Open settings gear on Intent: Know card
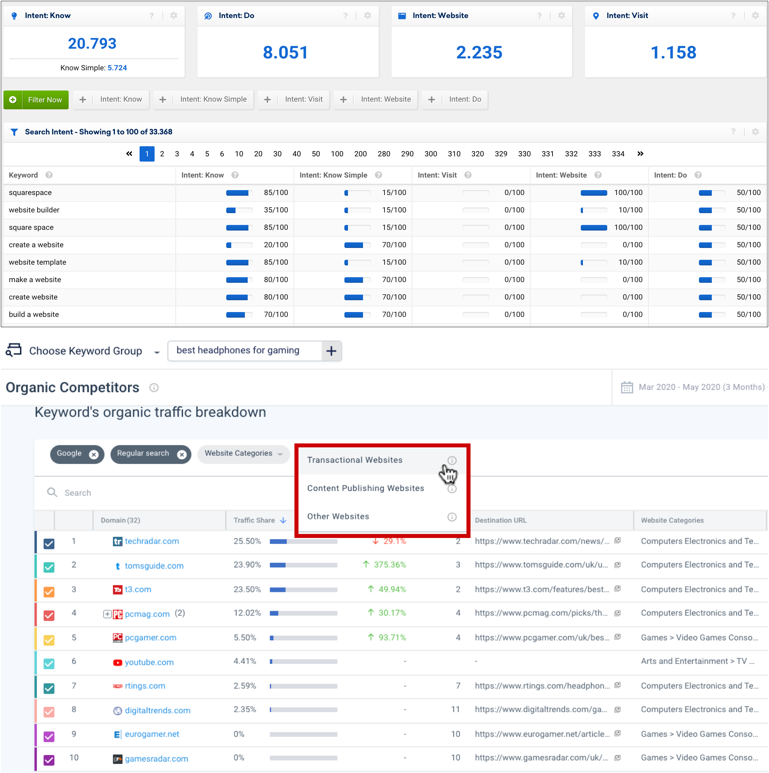 [x=174, y=16]
